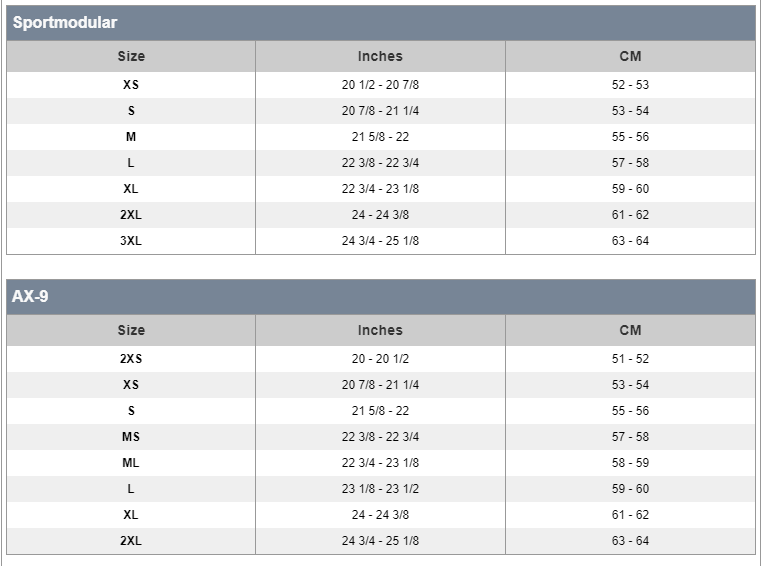Select the AX-9 Size column header
The height and width of the screenshot is (566, 761).
pos(131,330)
